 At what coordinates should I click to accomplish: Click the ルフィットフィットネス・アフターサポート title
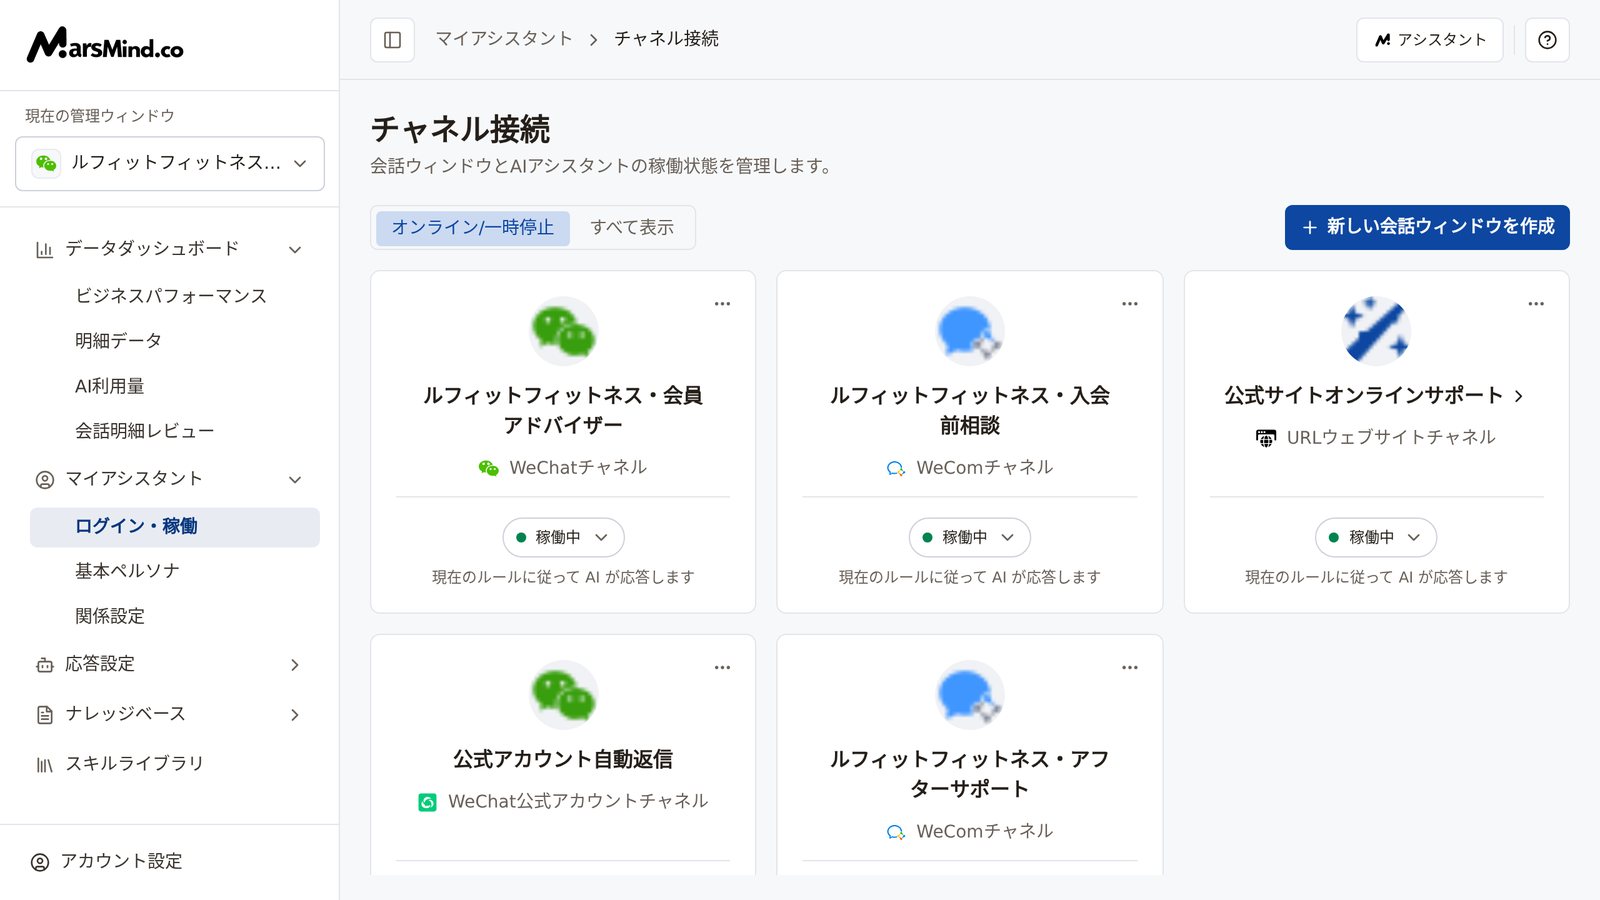(x=969, y=774)
